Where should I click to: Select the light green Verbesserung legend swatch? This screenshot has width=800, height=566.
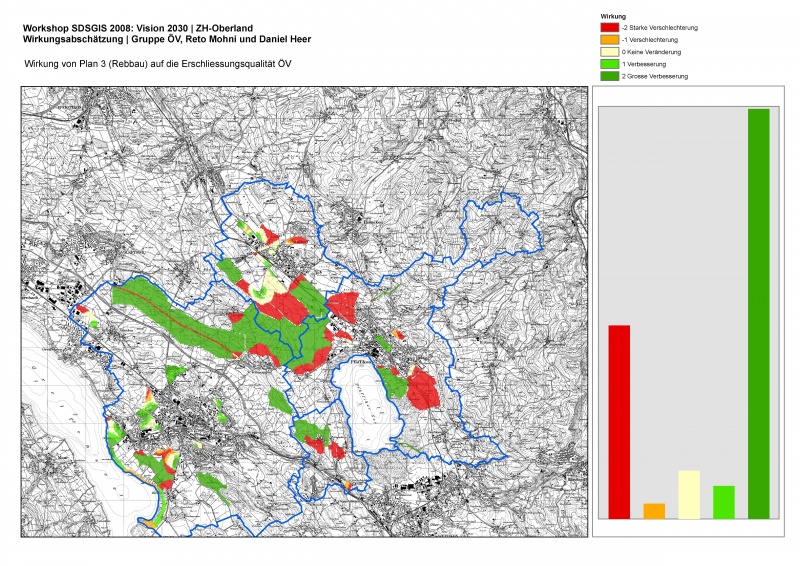pyautogui.click(x=609, y=64)
